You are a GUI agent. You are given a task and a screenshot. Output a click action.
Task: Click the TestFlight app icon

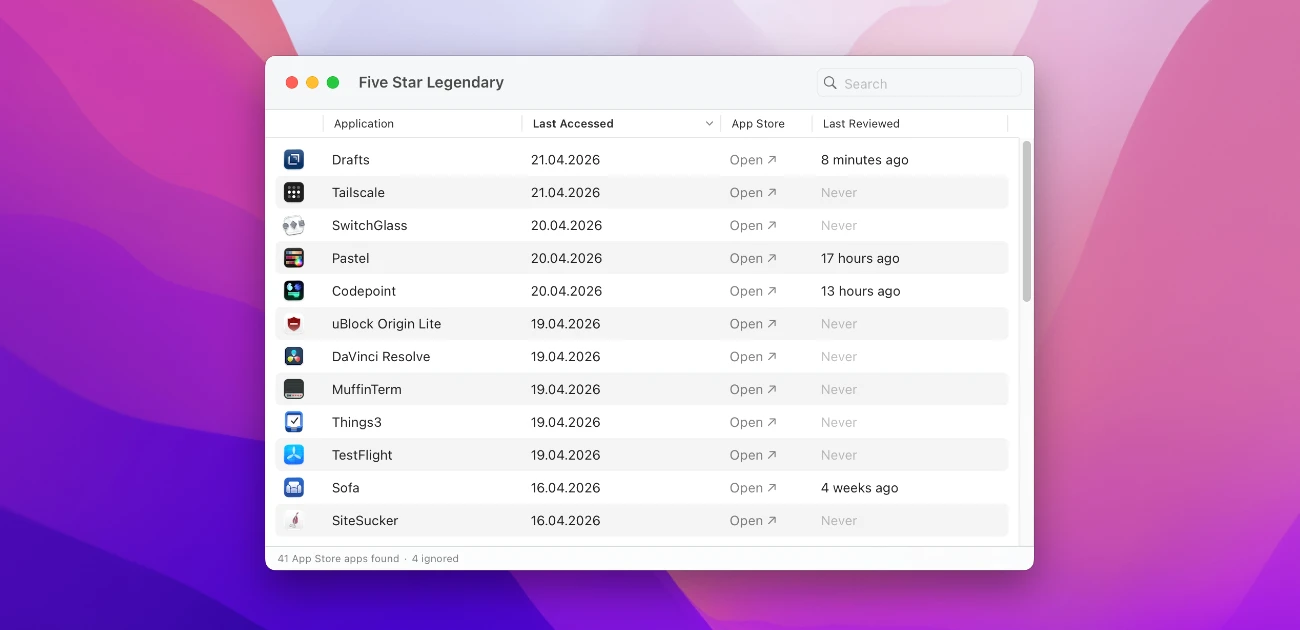293,455
